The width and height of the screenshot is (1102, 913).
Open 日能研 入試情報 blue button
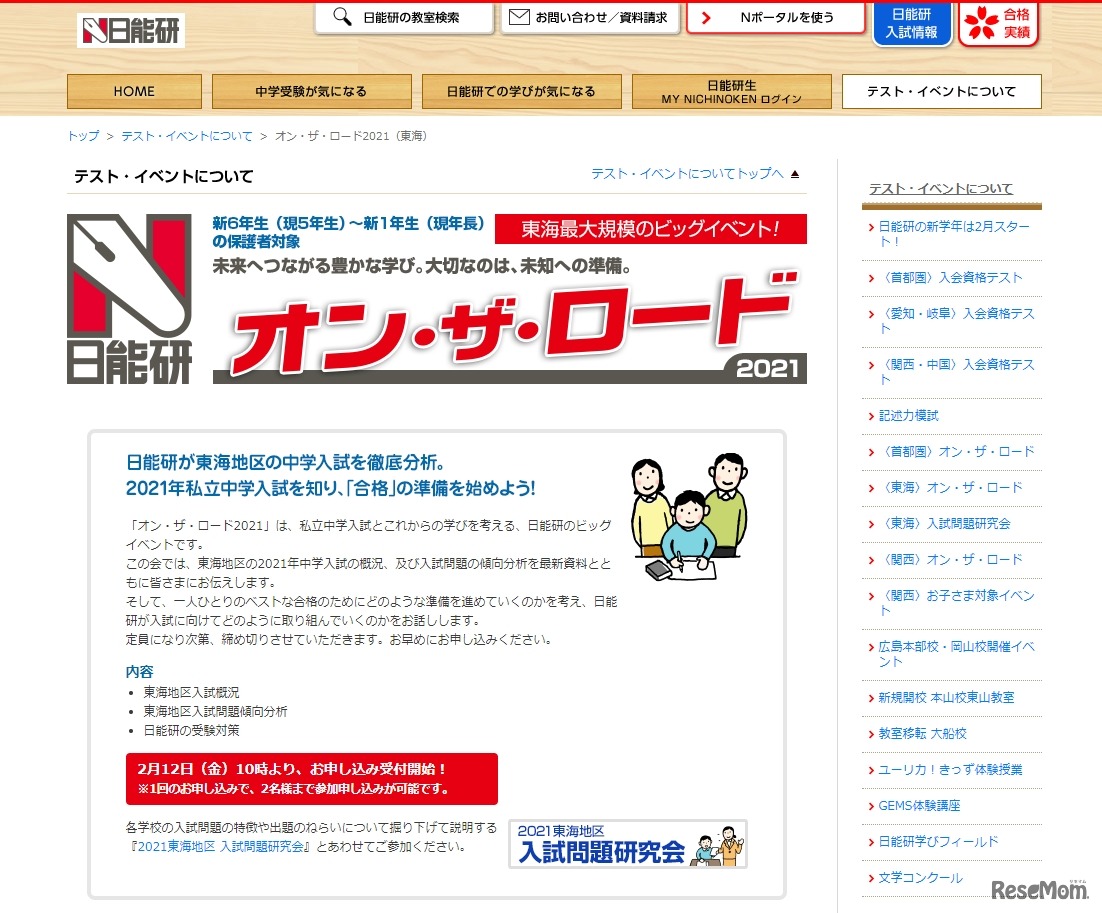point(912,23)
